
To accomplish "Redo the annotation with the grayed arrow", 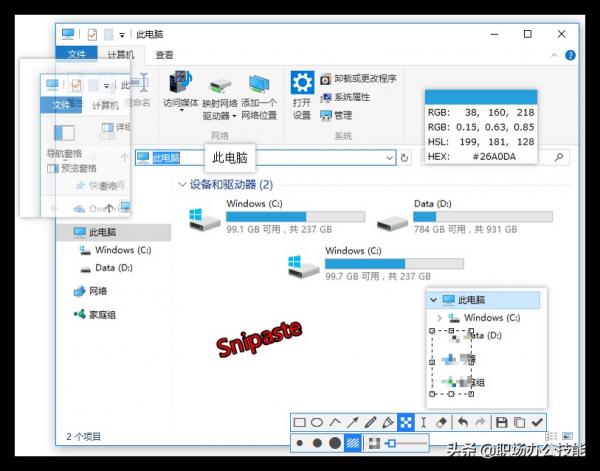I will point(480,422).
